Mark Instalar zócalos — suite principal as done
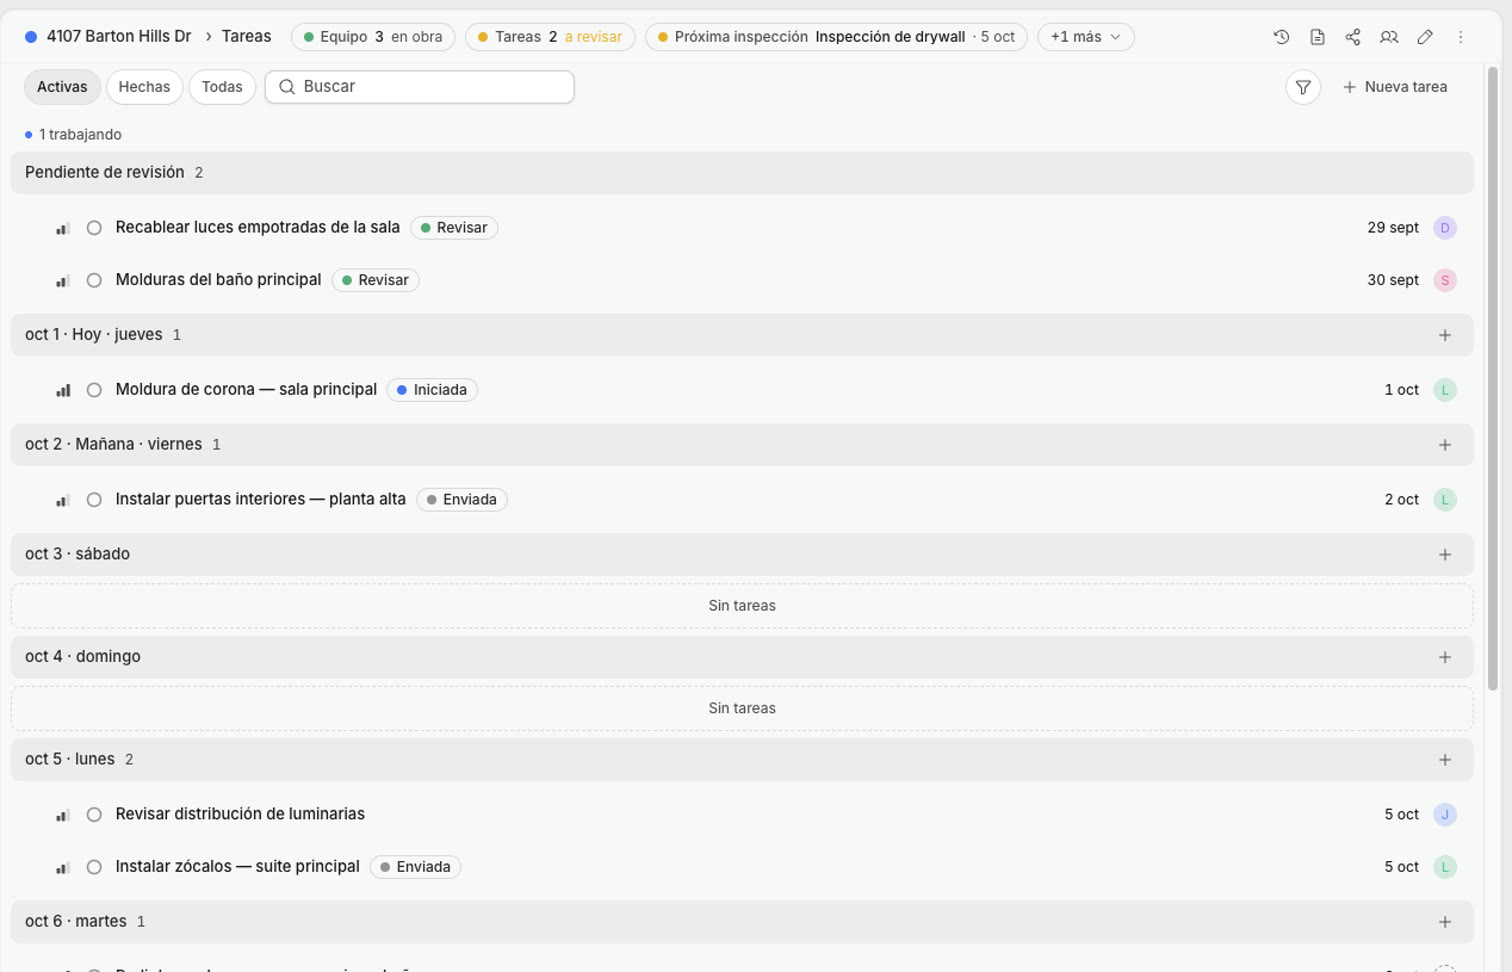 point(94,867)
